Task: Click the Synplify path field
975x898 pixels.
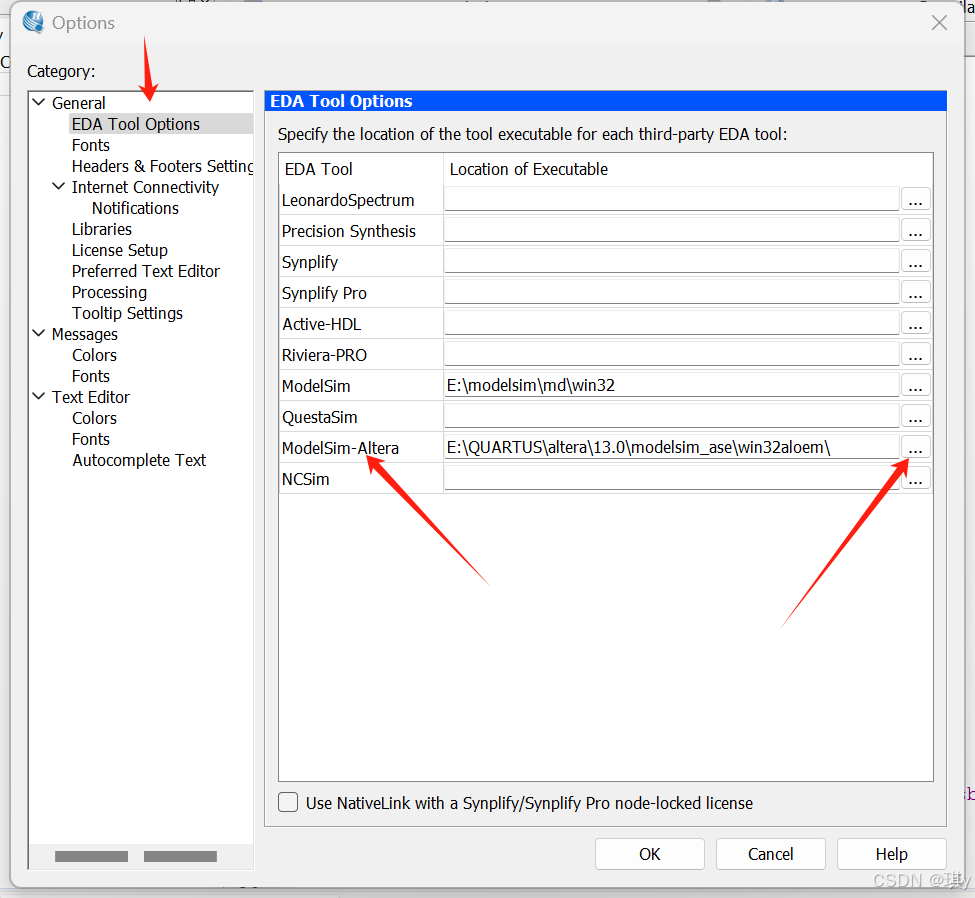Action: [x=672, y=262]
